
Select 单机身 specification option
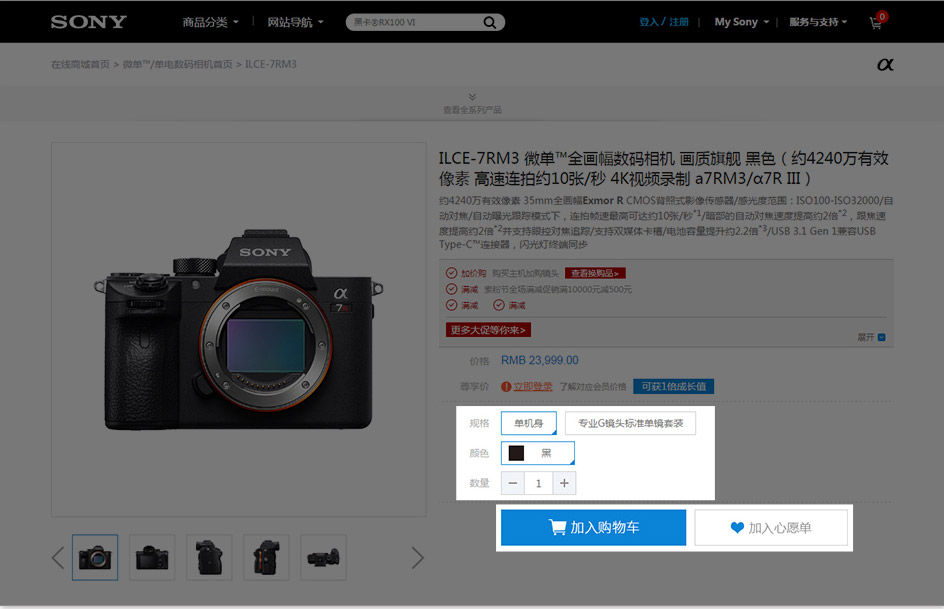click(x=529, y=423)
